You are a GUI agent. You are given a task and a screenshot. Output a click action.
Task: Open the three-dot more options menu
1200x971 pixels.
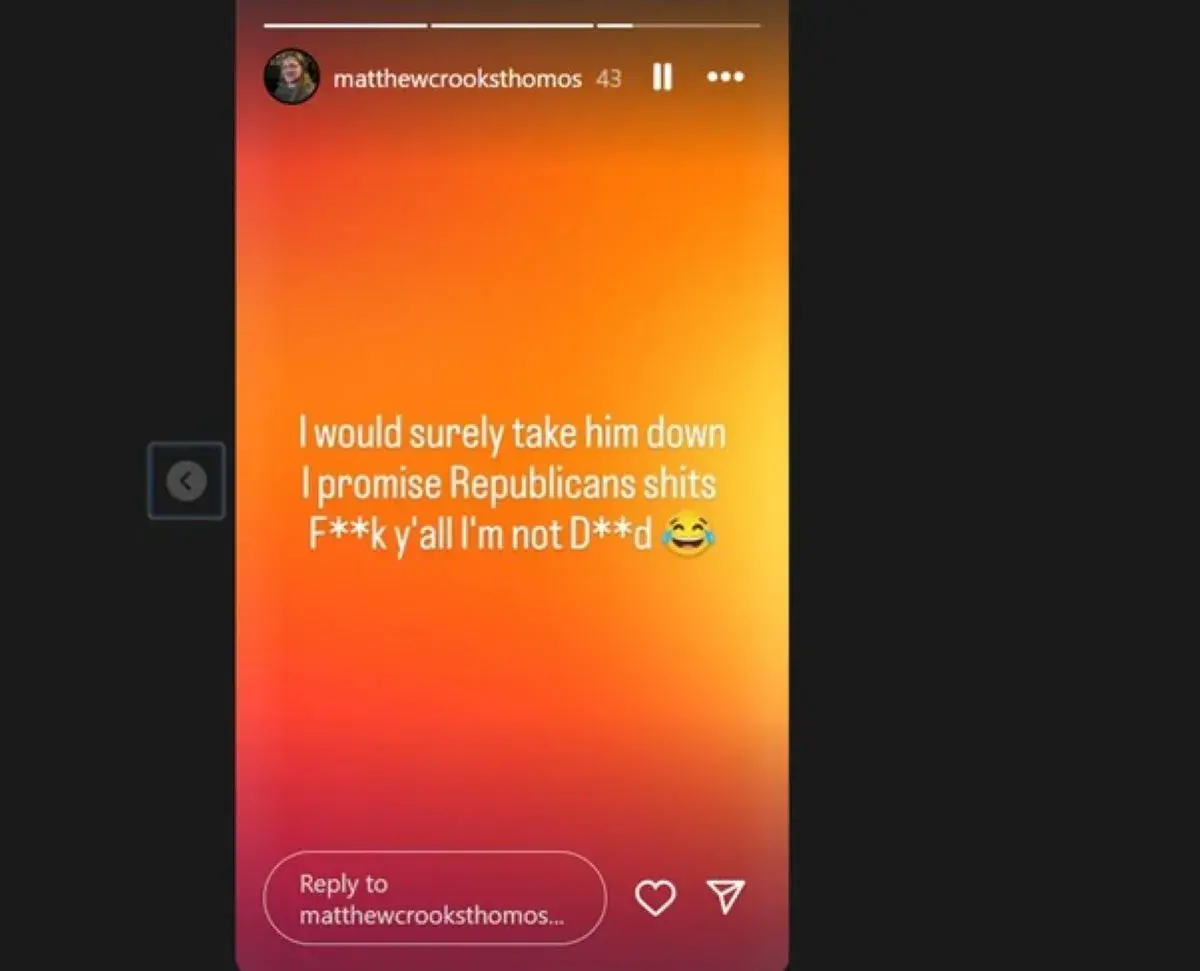(x=725, y=77)
